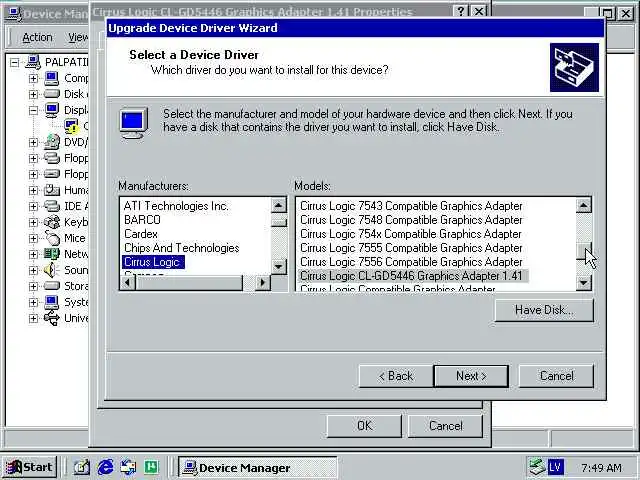Select Cirrus Logic 754x Compatible Graphics Adapter
640x480 pixels.
pyautogui.click(x=411, y=234)
